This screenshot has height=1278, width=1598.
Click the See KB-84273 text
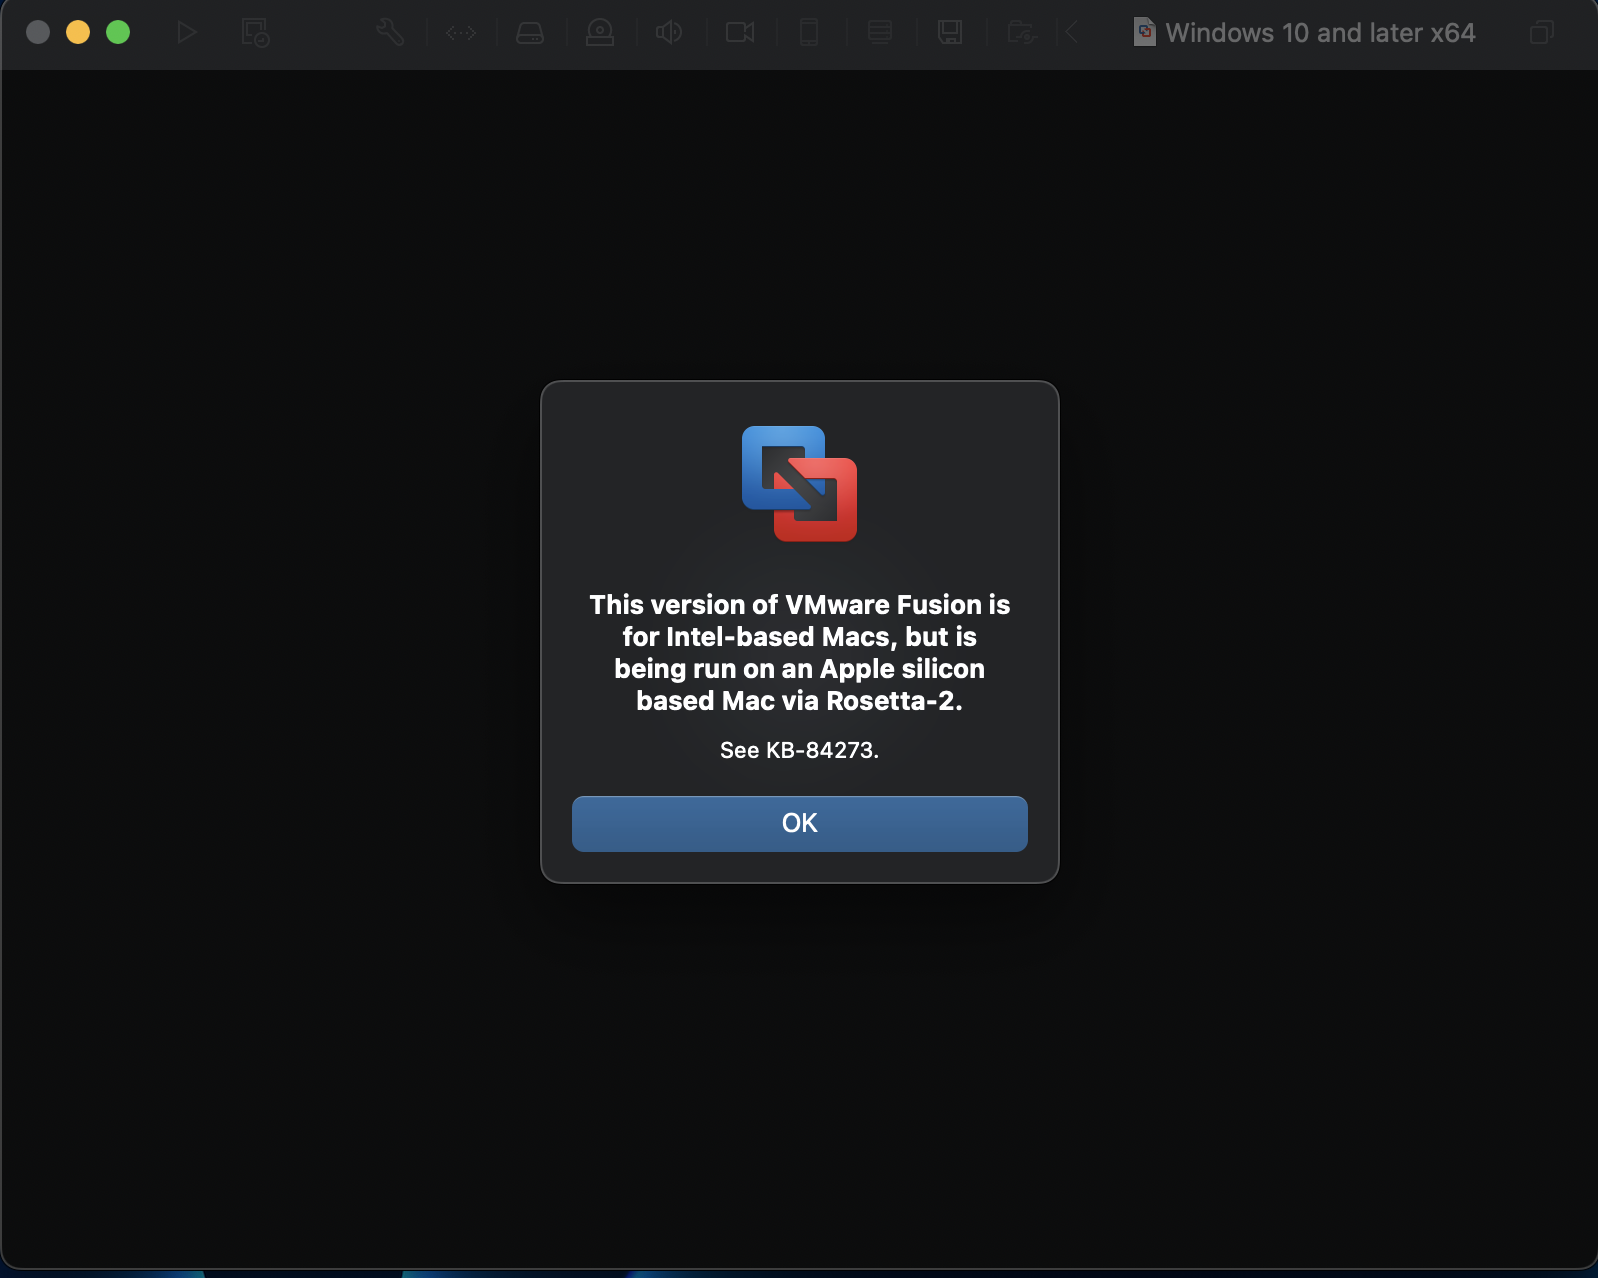pos(799,750)
